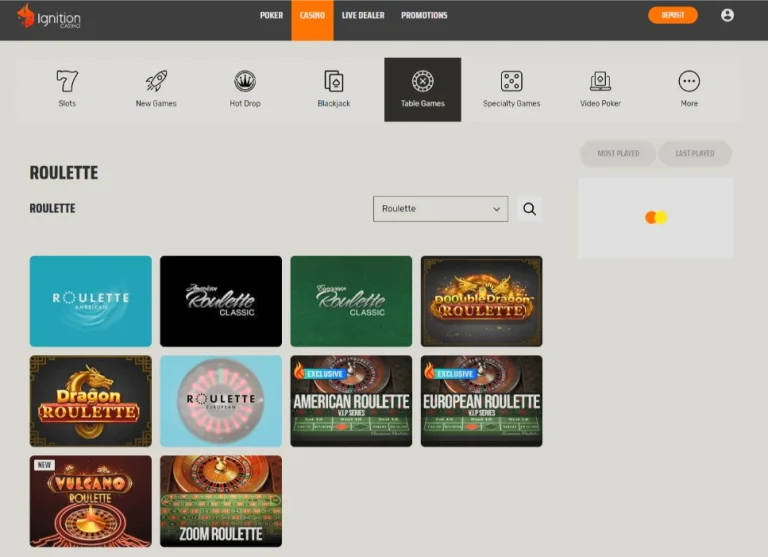Show the More categories icon
The image size is (768, 557).
pyautogui.click(x=689, y=81)
